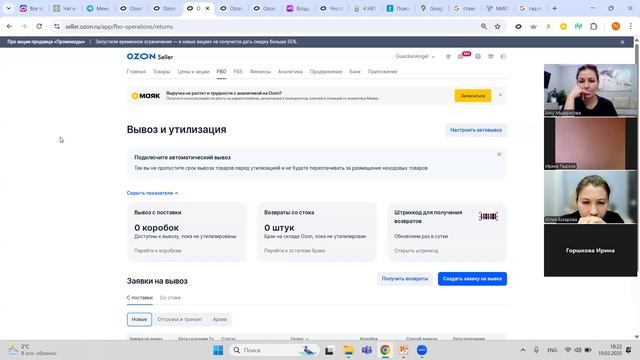
Task: Reload the page with the refresh icon
Action: [39, 27]
